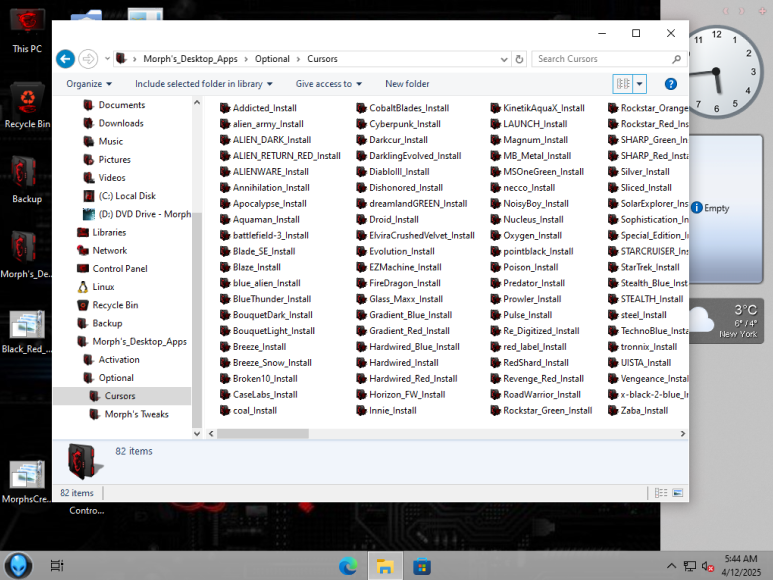Select Downloads in the navigation pane
This screenshot has width=773, height=580.
[x=121, y=123]
